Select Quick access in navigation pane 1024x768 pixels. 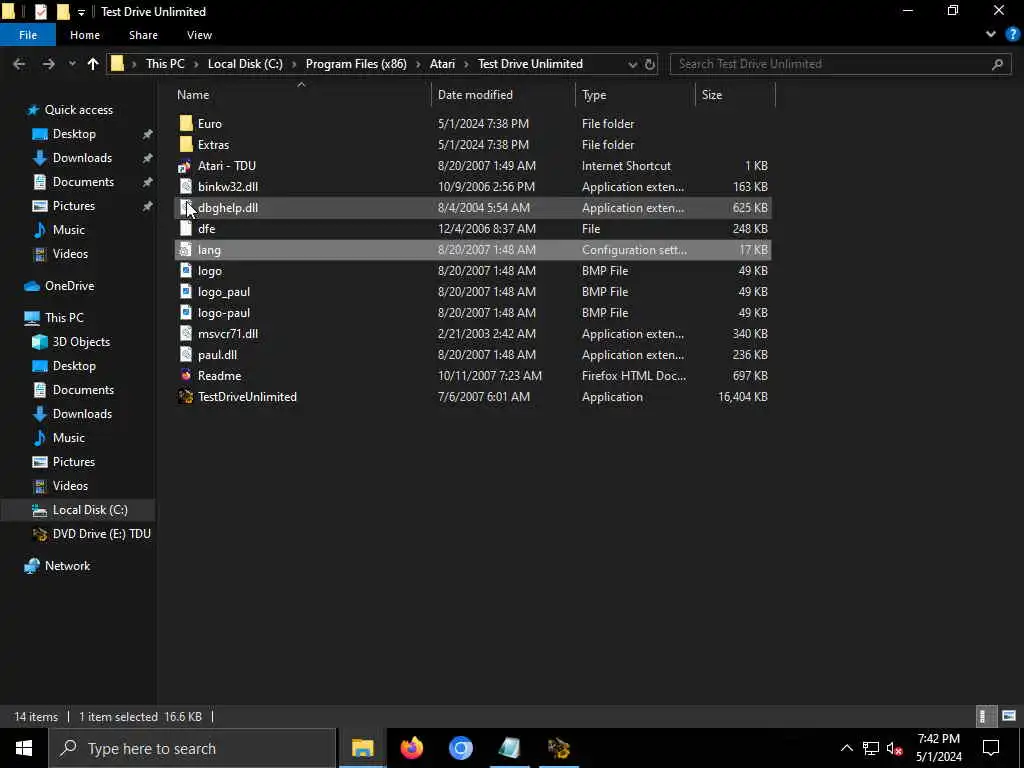point(78,110)
